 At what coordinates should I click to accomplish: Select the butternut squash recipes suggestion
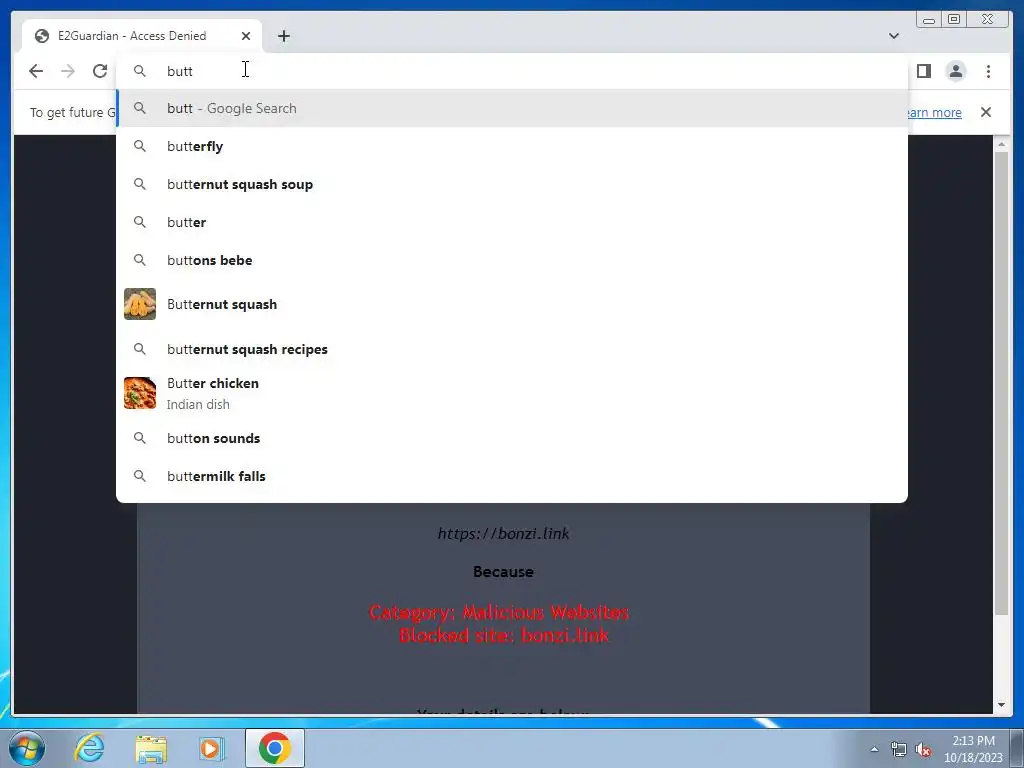pyautogui.click(x=512, y=349)
